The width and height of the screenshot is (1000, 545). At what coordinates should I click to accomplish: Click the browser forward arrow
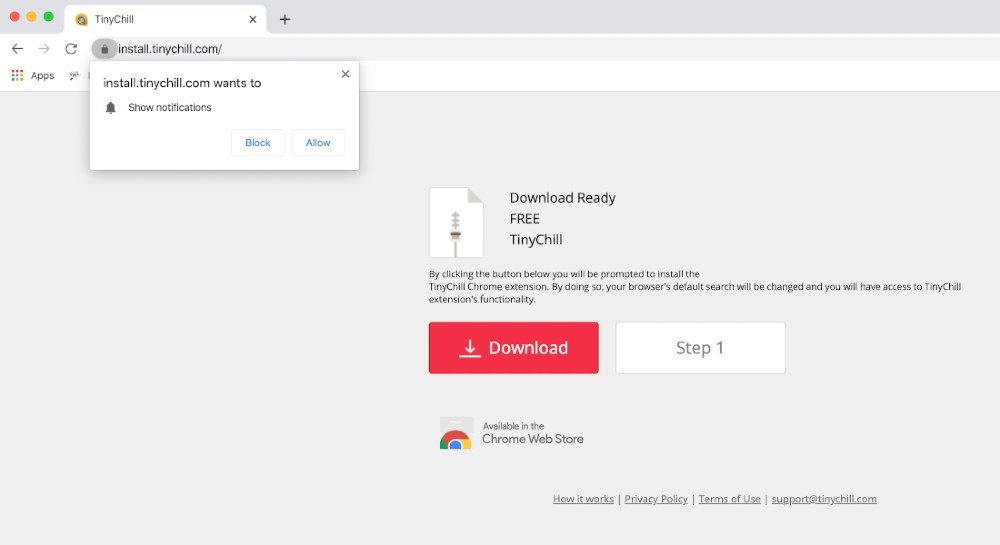click(x=44, y=49)
